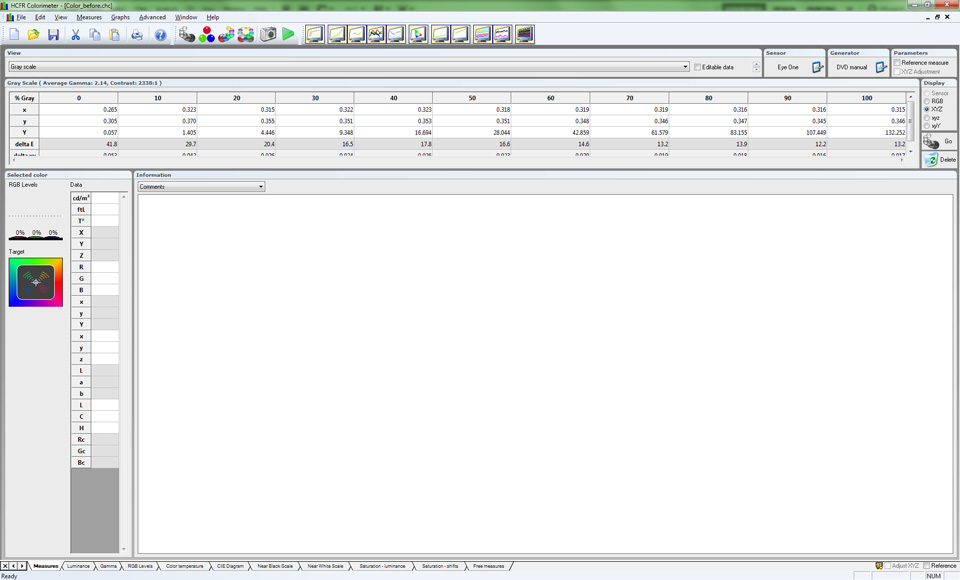Print with the printer toolbar icon
Screen dimensions: 960x580
pos(137,35)
